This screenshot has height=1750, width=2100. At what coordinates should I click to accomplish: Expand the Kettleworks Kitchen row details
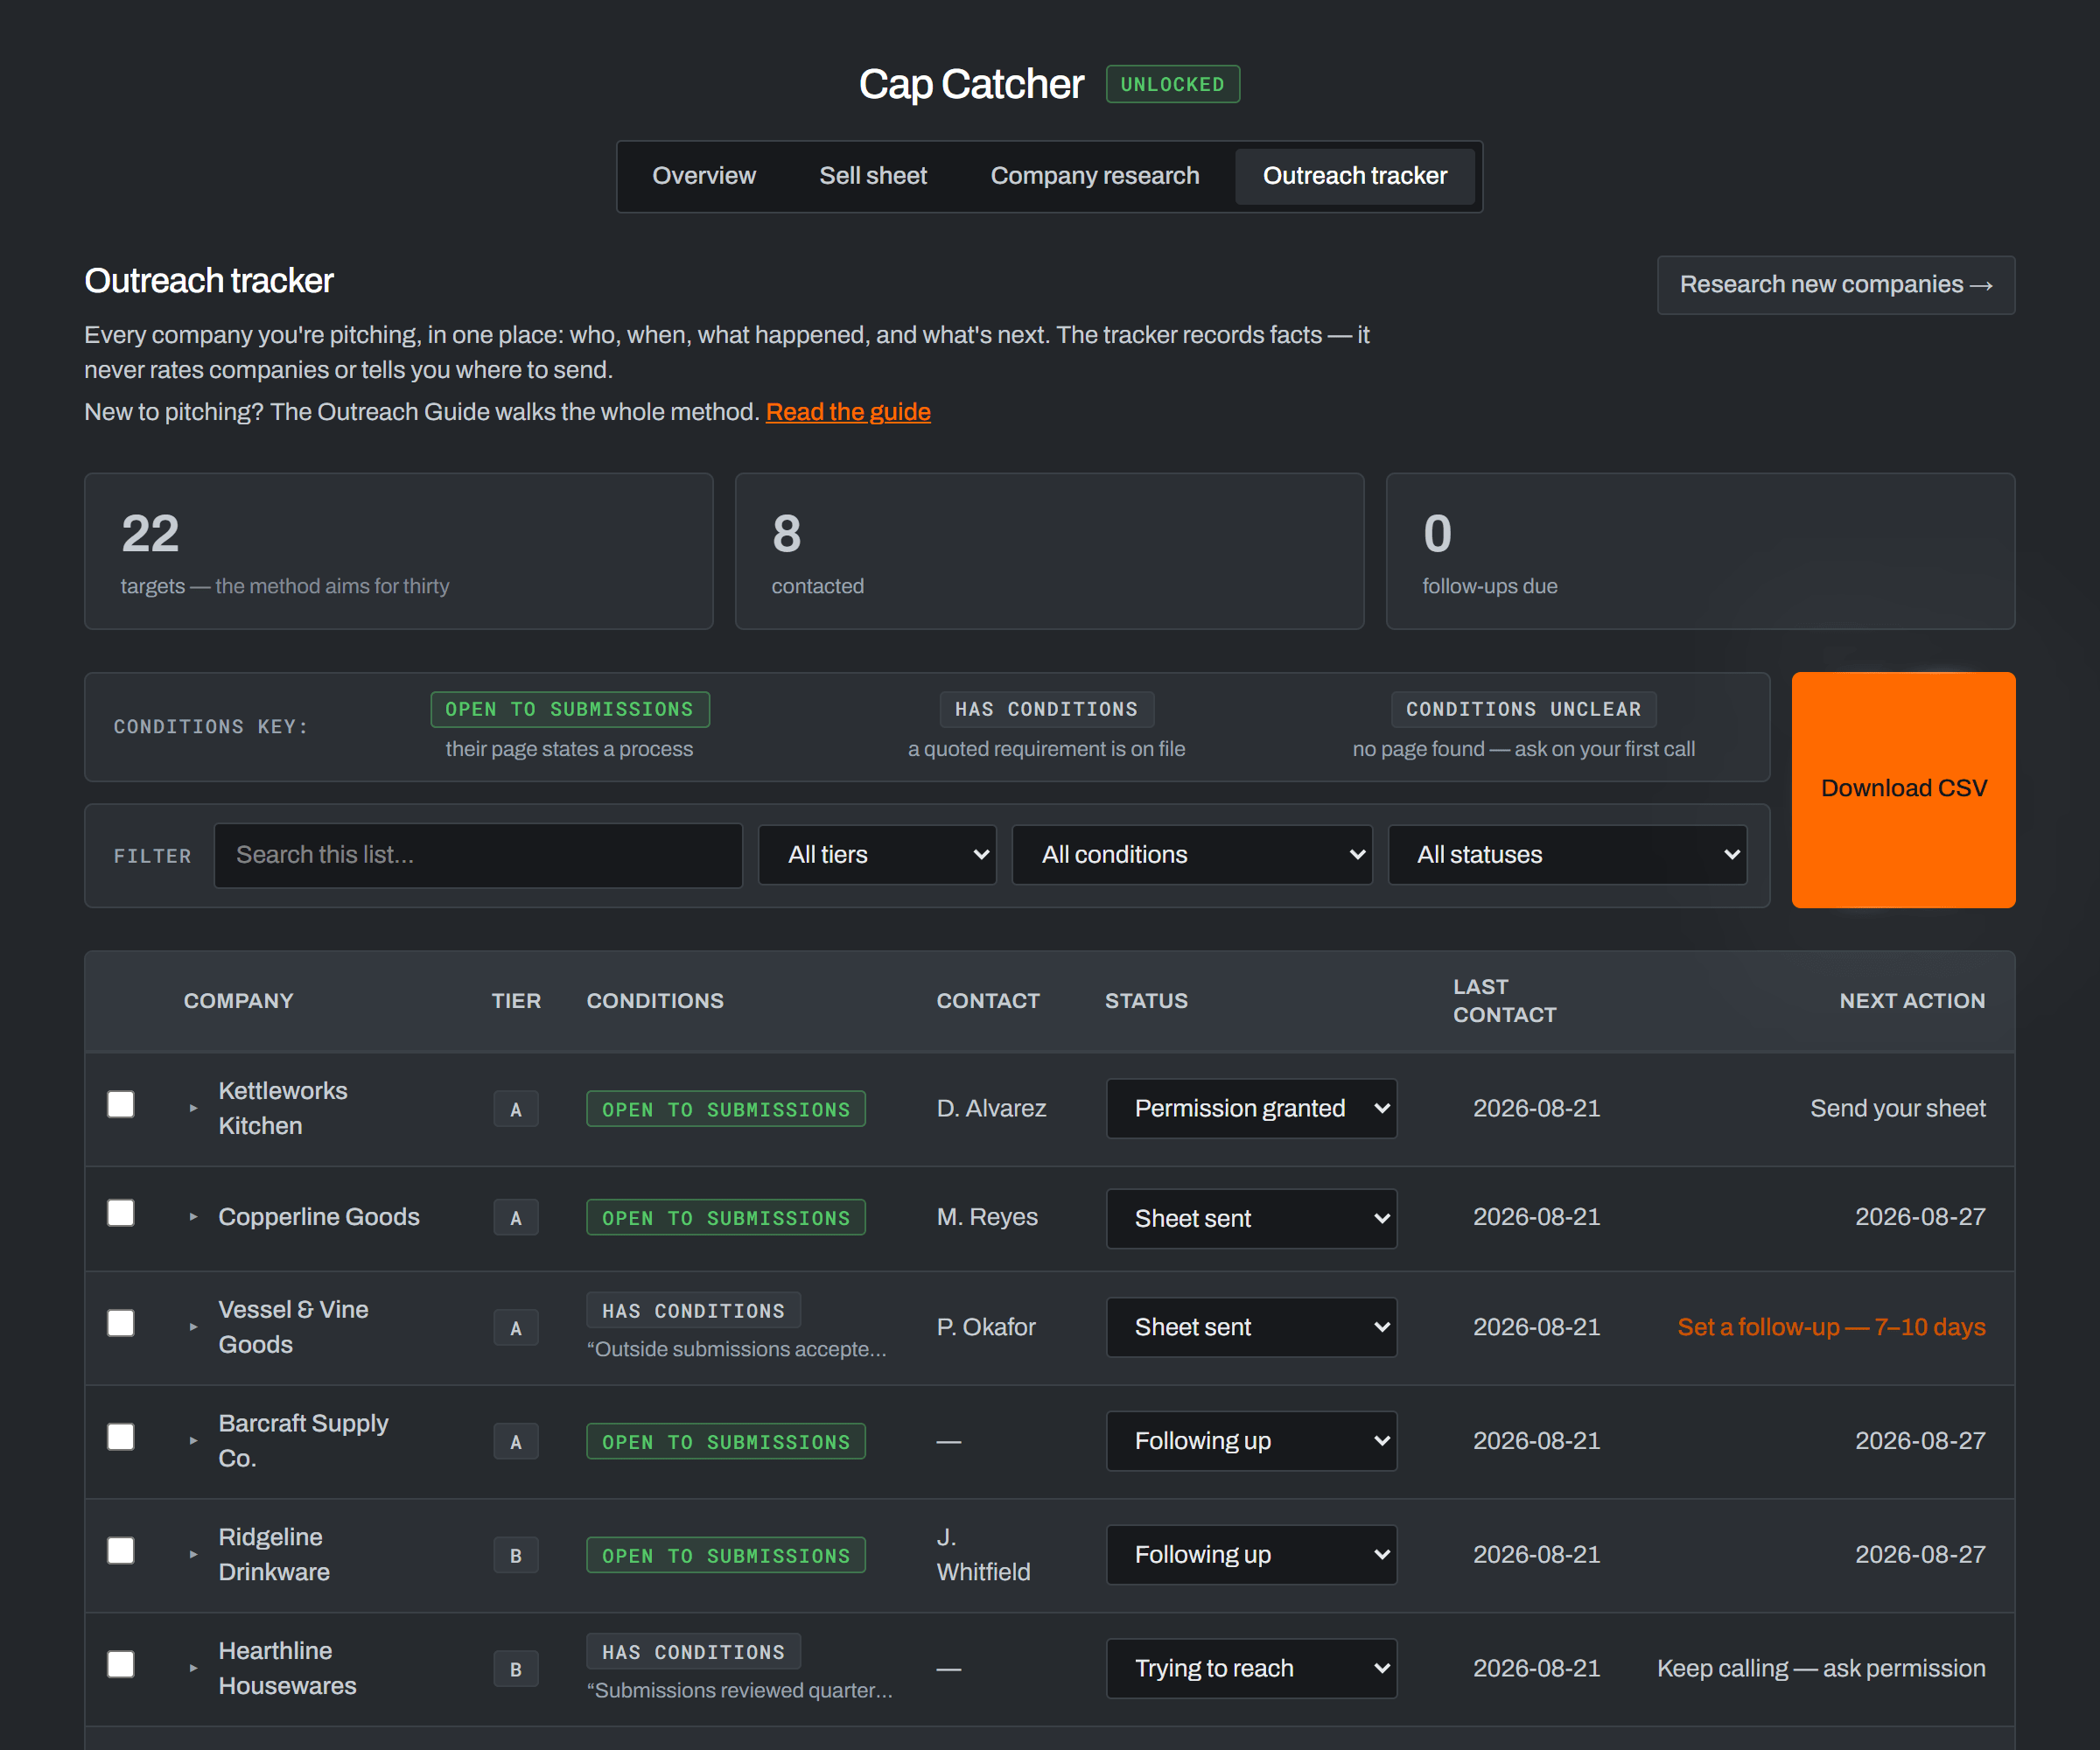(193, 1108)
